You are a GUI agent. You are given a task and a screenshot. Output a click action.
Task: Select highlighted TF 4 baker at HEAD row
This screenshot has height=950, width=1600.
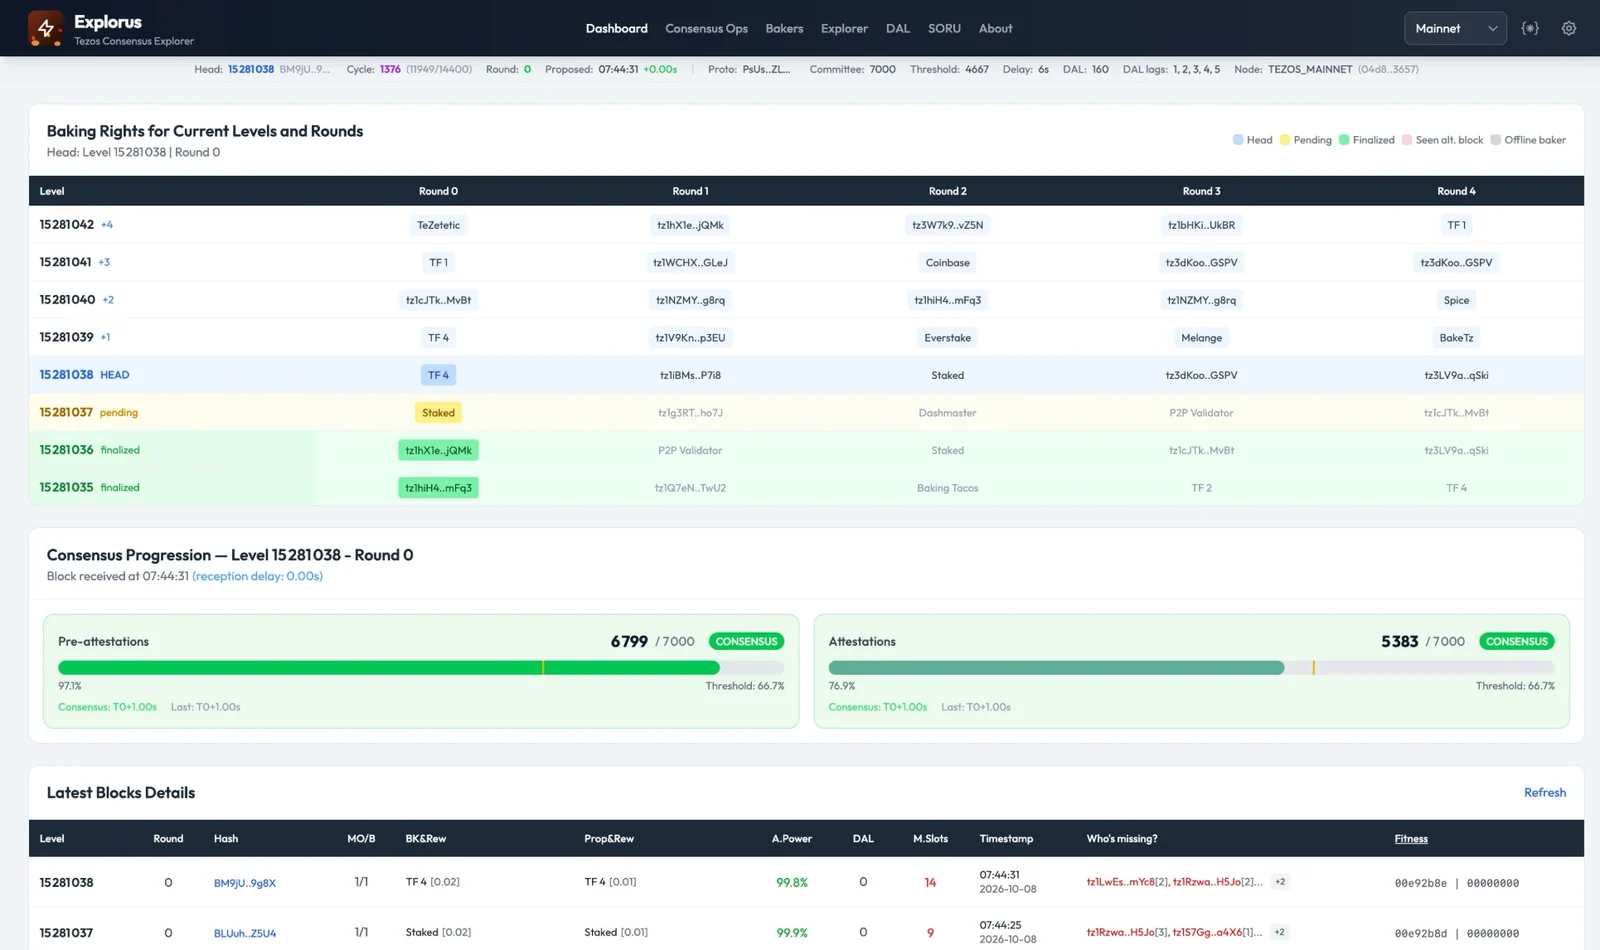pyautogui.click(x=438, y=375)
